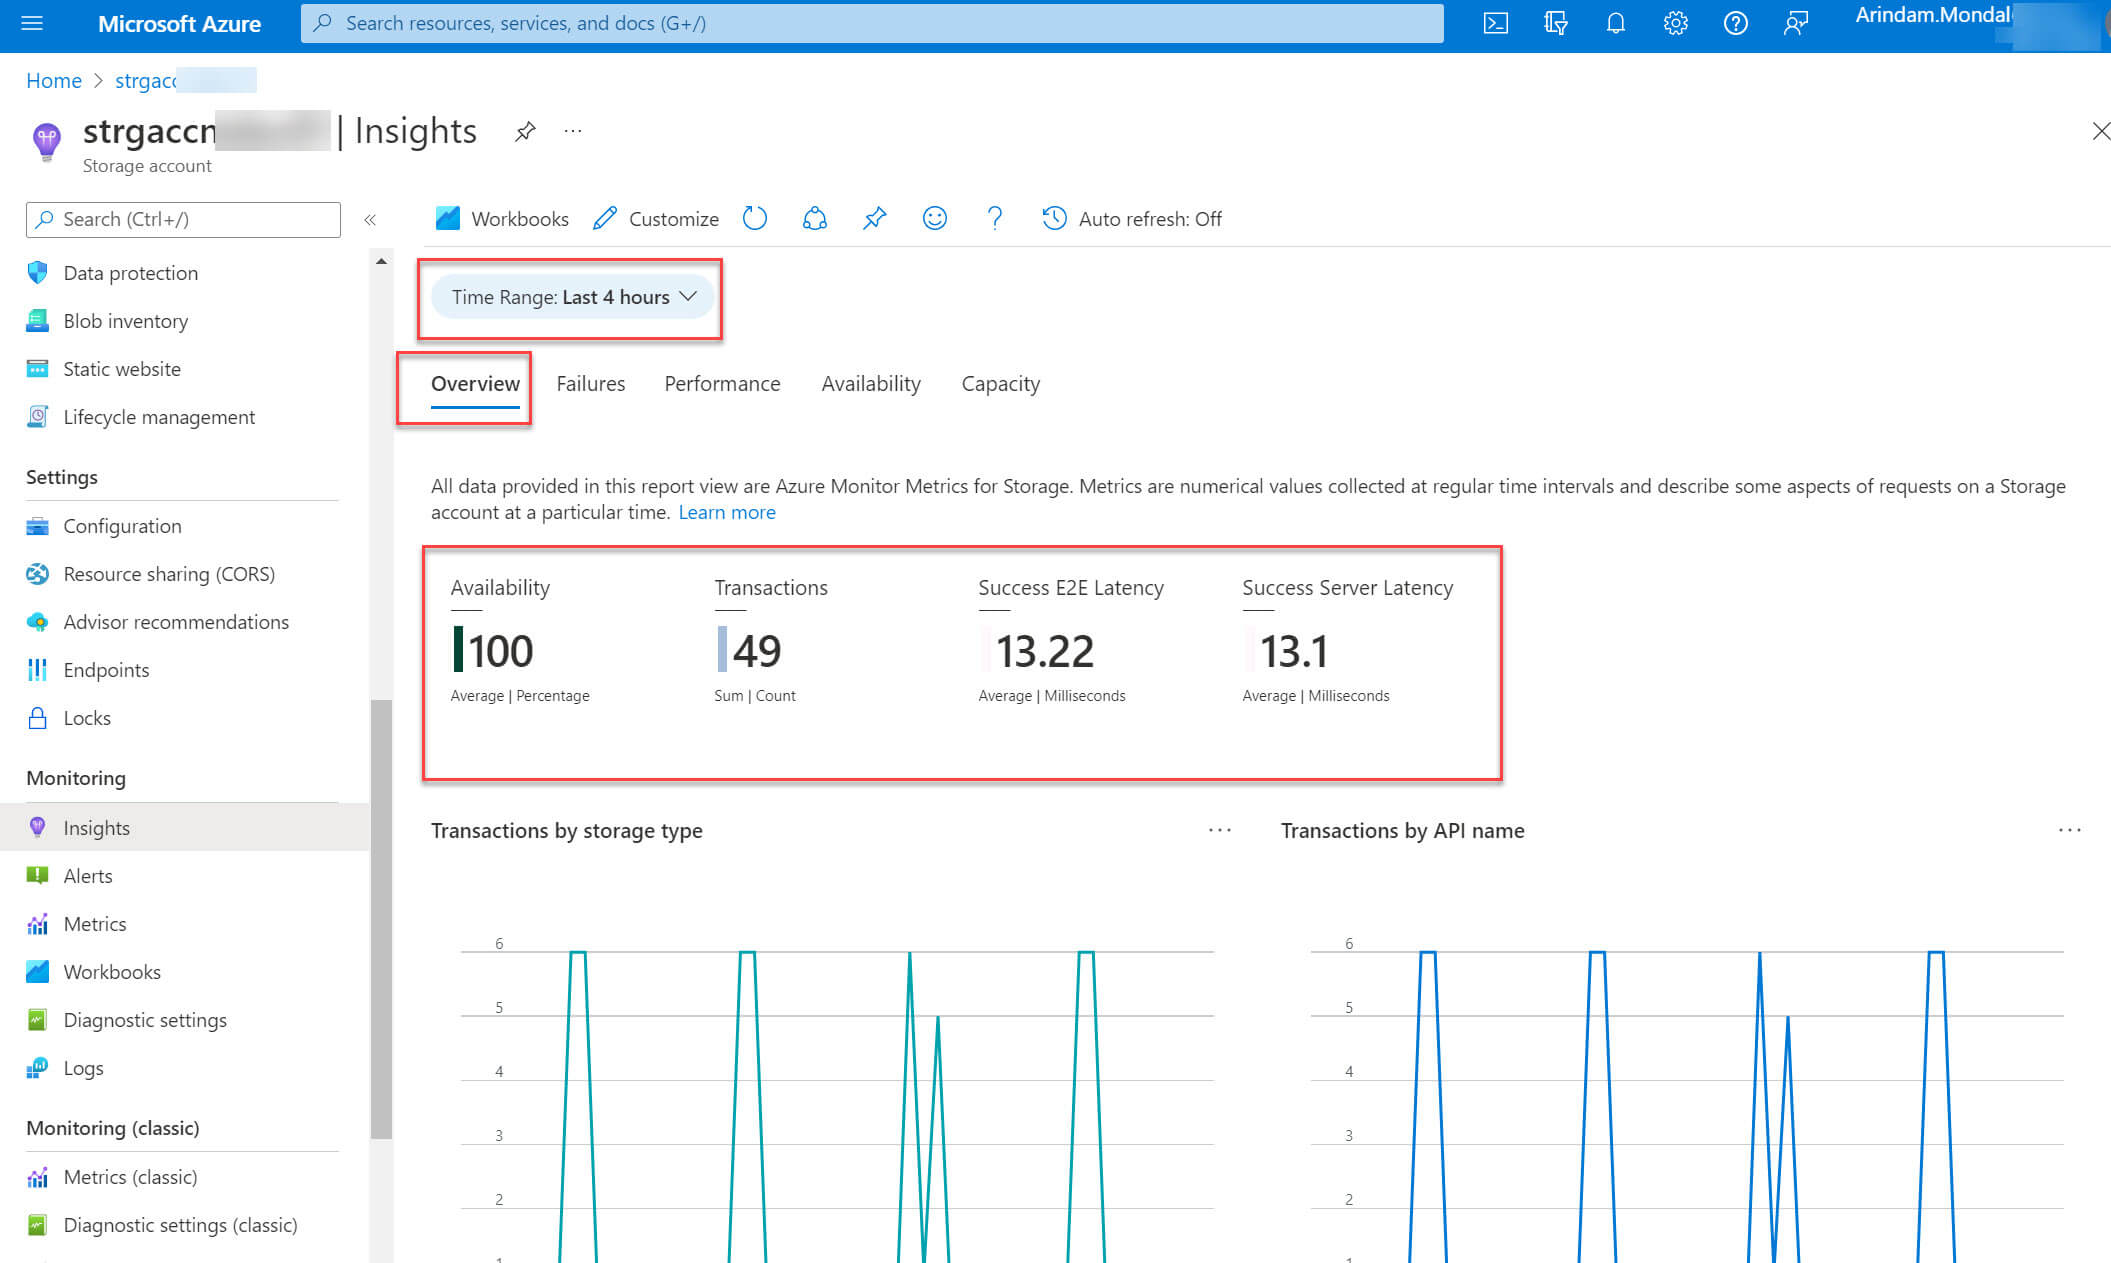The height and width of the screenshot is (1263, 2111).
Task: Open the Cloud Shell icon in header
Action: tap(1495, 23)
